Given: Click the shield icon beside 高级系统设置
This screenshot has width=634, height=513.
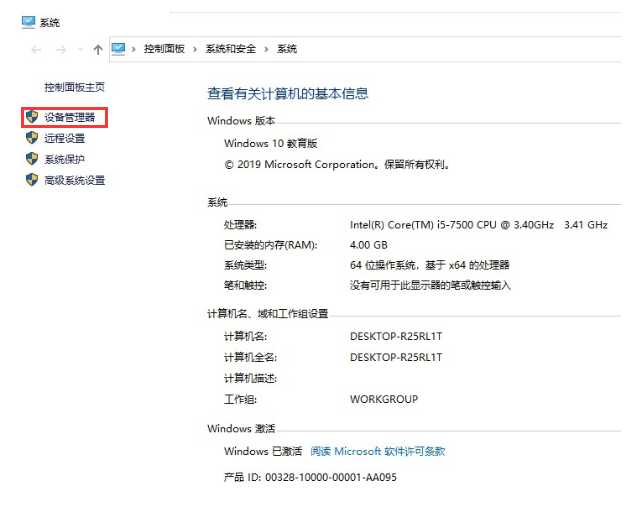Looking at the screenshot, I should point(32,180).
